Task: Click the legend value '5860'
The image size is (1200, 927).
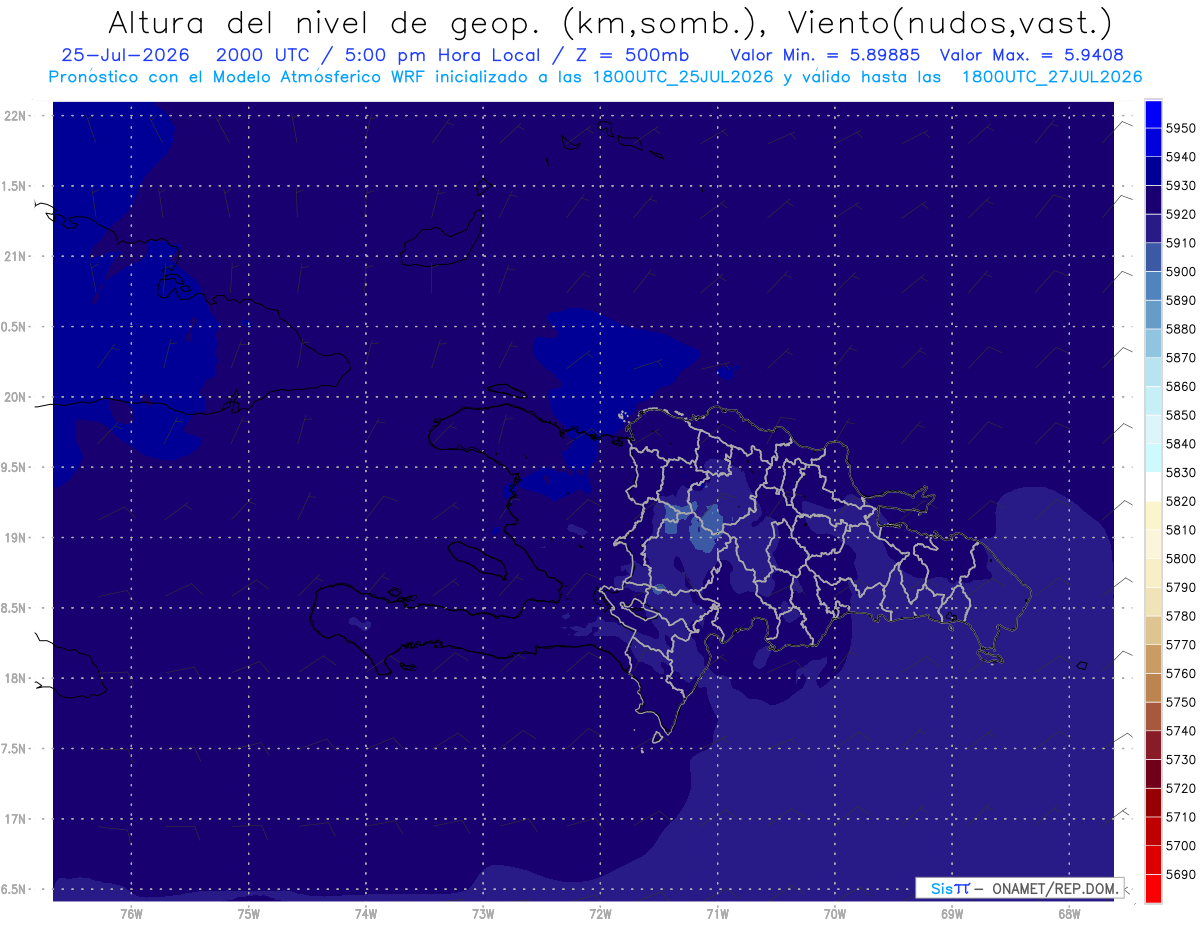Action: click(1181, 386)
